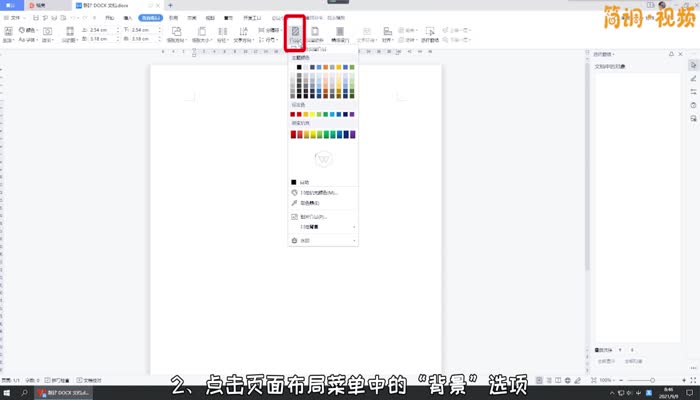Switch to the Insert (插入) ribbon tab

point(127,18)
